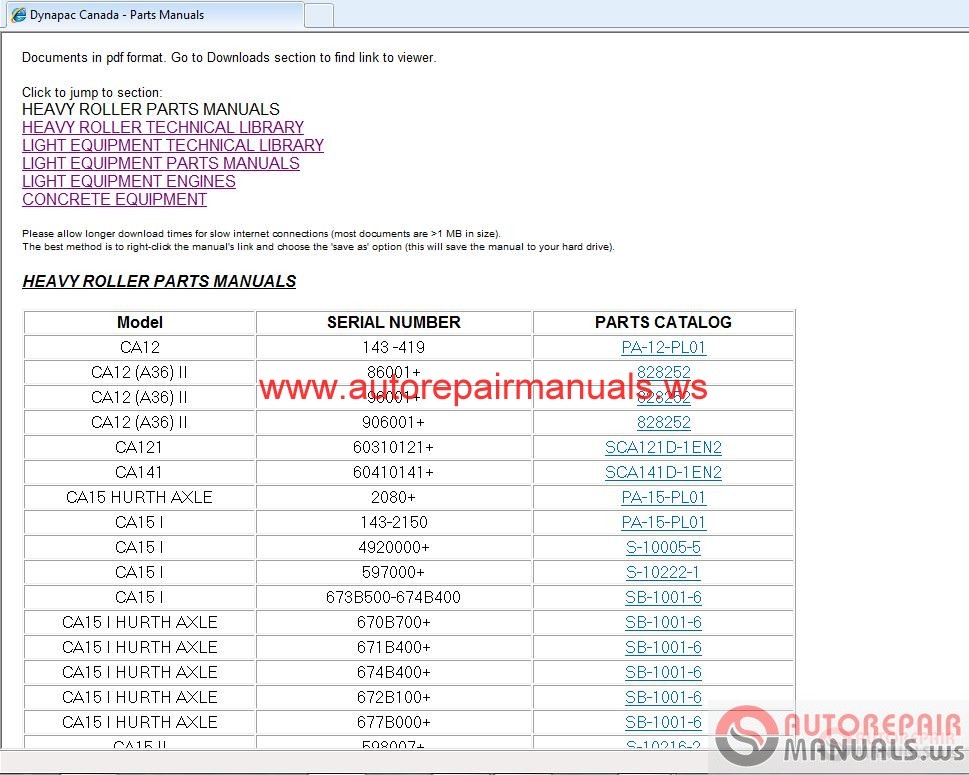
Task: Open the S-10222-1 parts catalog
Action: [x=663, y=572]
